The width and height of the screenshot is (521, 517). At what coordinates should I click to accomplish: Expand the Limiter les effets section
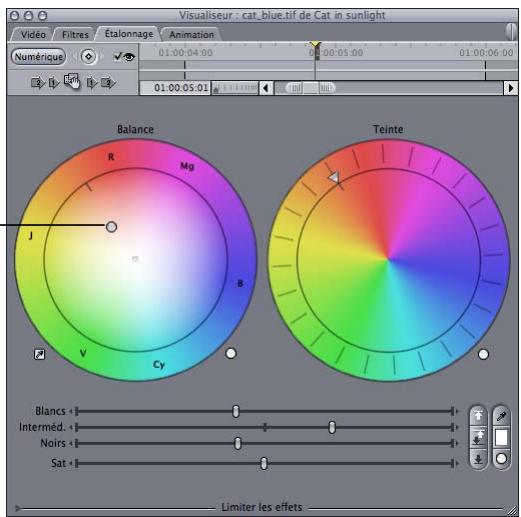coord(18,508)
